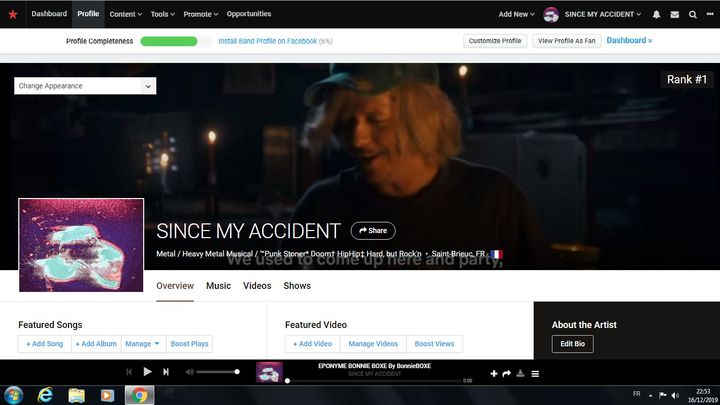Click the search magnifier icon

pos(692,15)
